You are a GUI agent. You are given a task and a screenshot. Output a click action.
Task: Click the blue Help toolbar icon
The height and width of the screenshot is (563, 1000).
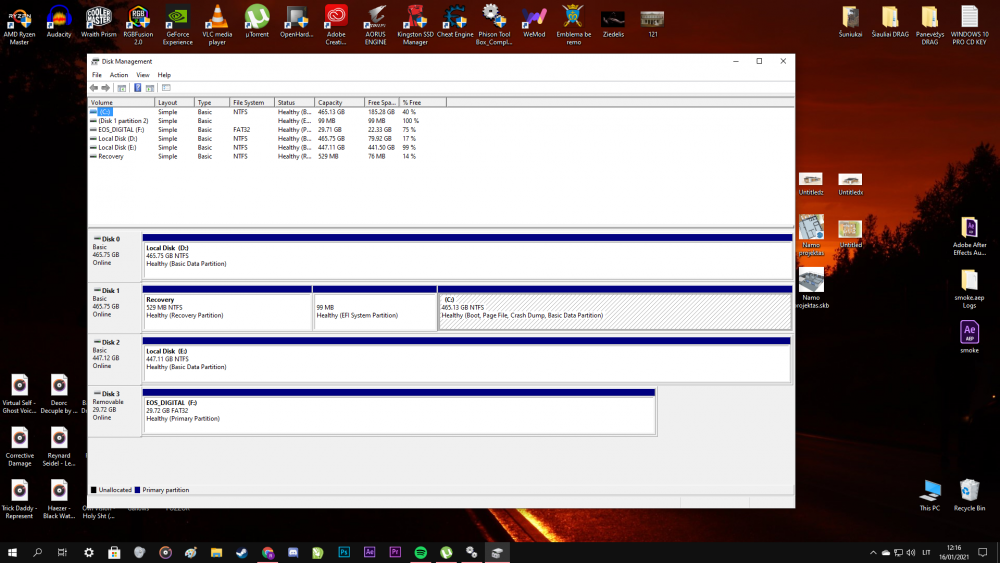coord(137,88)
